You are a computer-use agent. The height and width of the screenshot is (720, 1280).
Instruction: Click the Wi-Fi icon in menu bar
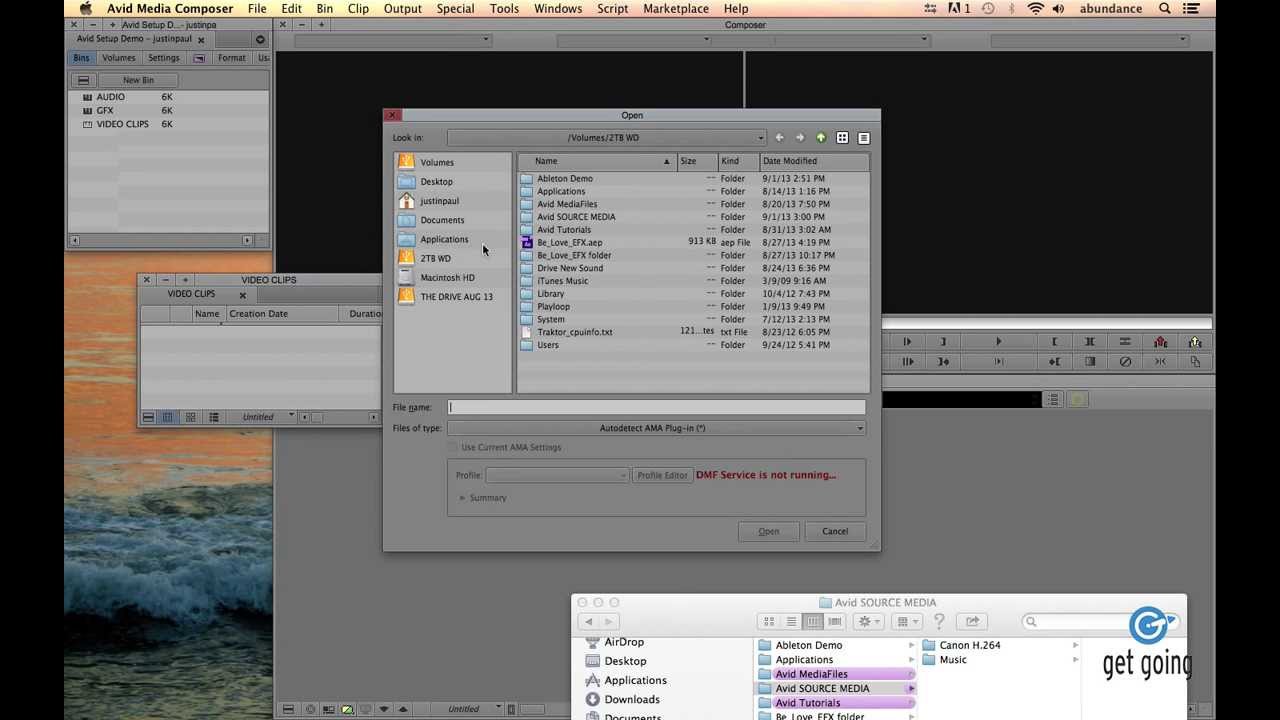pyautogui.click(x=1035, y=9)
